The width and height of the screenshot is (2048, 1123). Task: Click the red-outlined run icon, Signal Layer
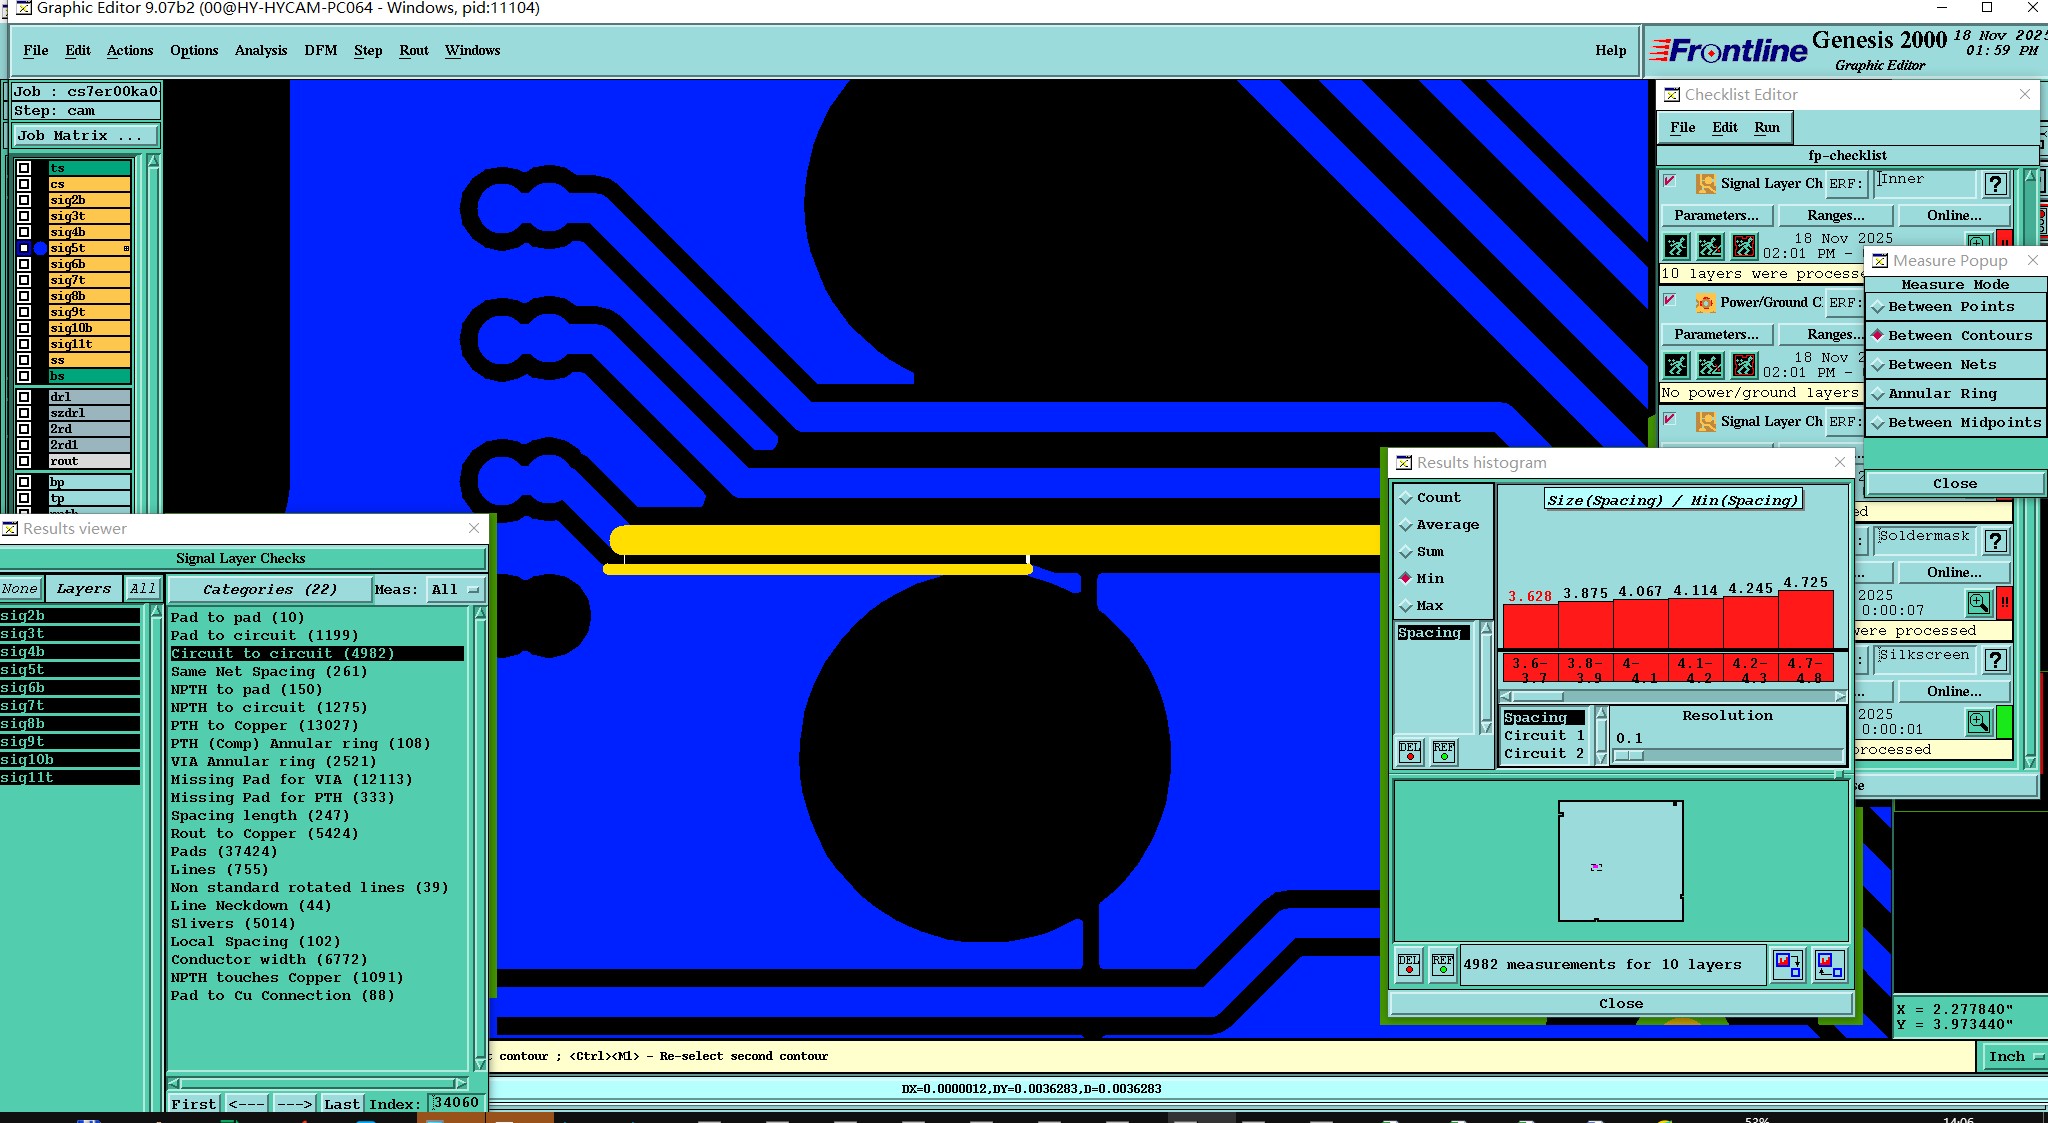tap(1744, 246)
